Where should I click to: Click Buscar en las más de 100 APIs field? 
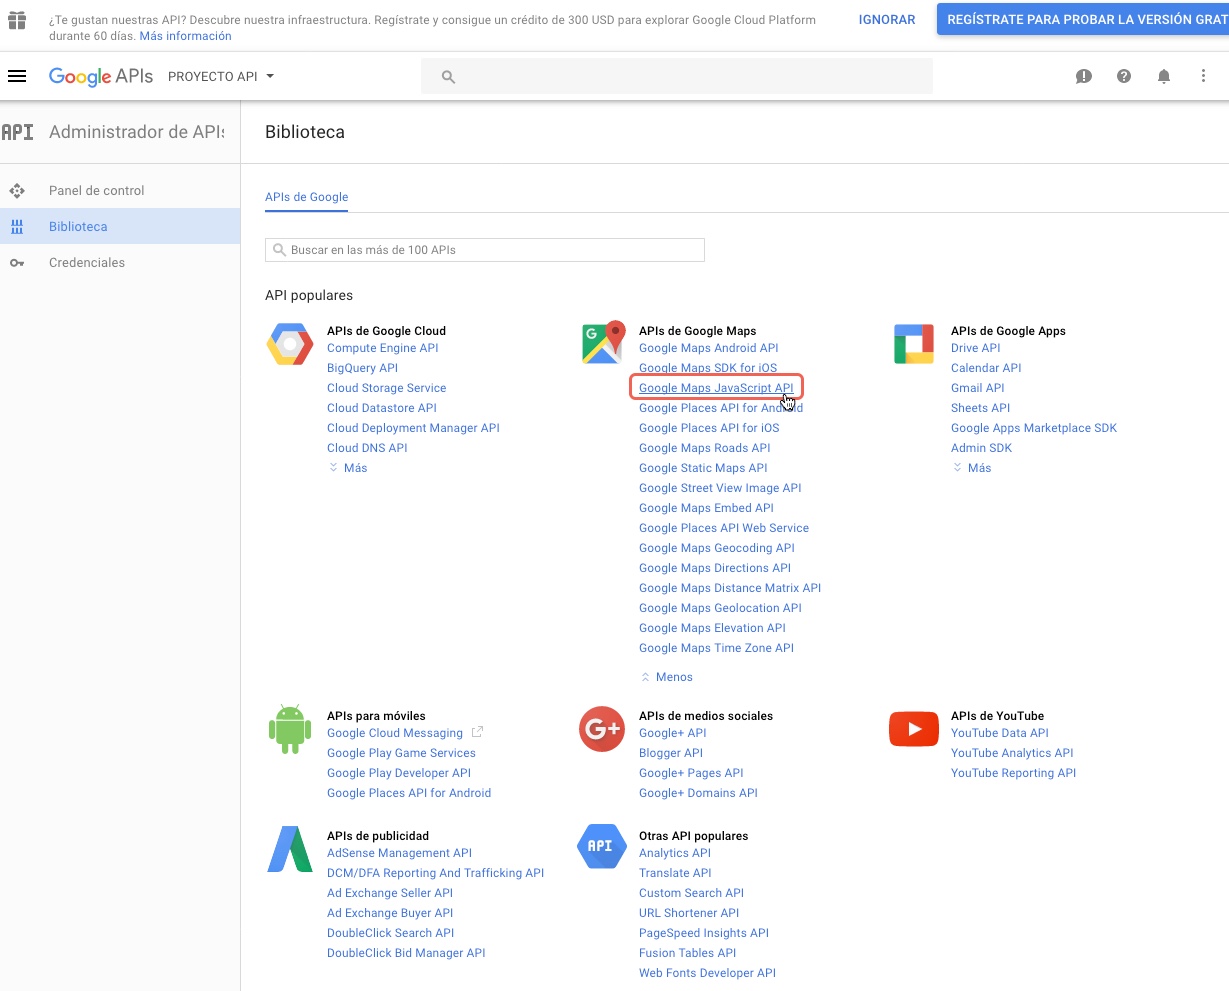(485, 250)
